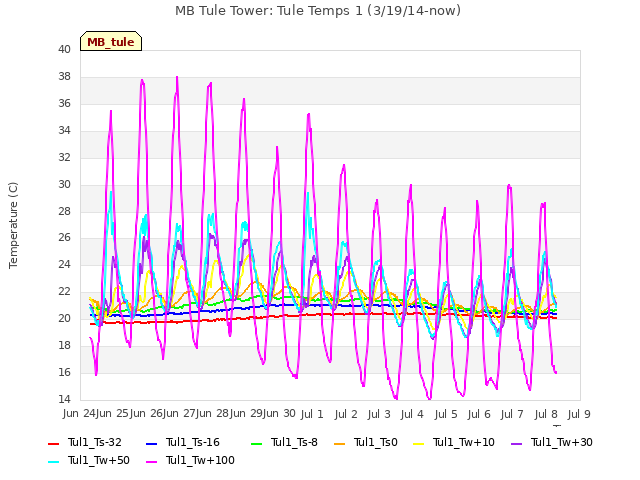
Task: Click the Temperature (C) axis title
Action: [13, 225]
